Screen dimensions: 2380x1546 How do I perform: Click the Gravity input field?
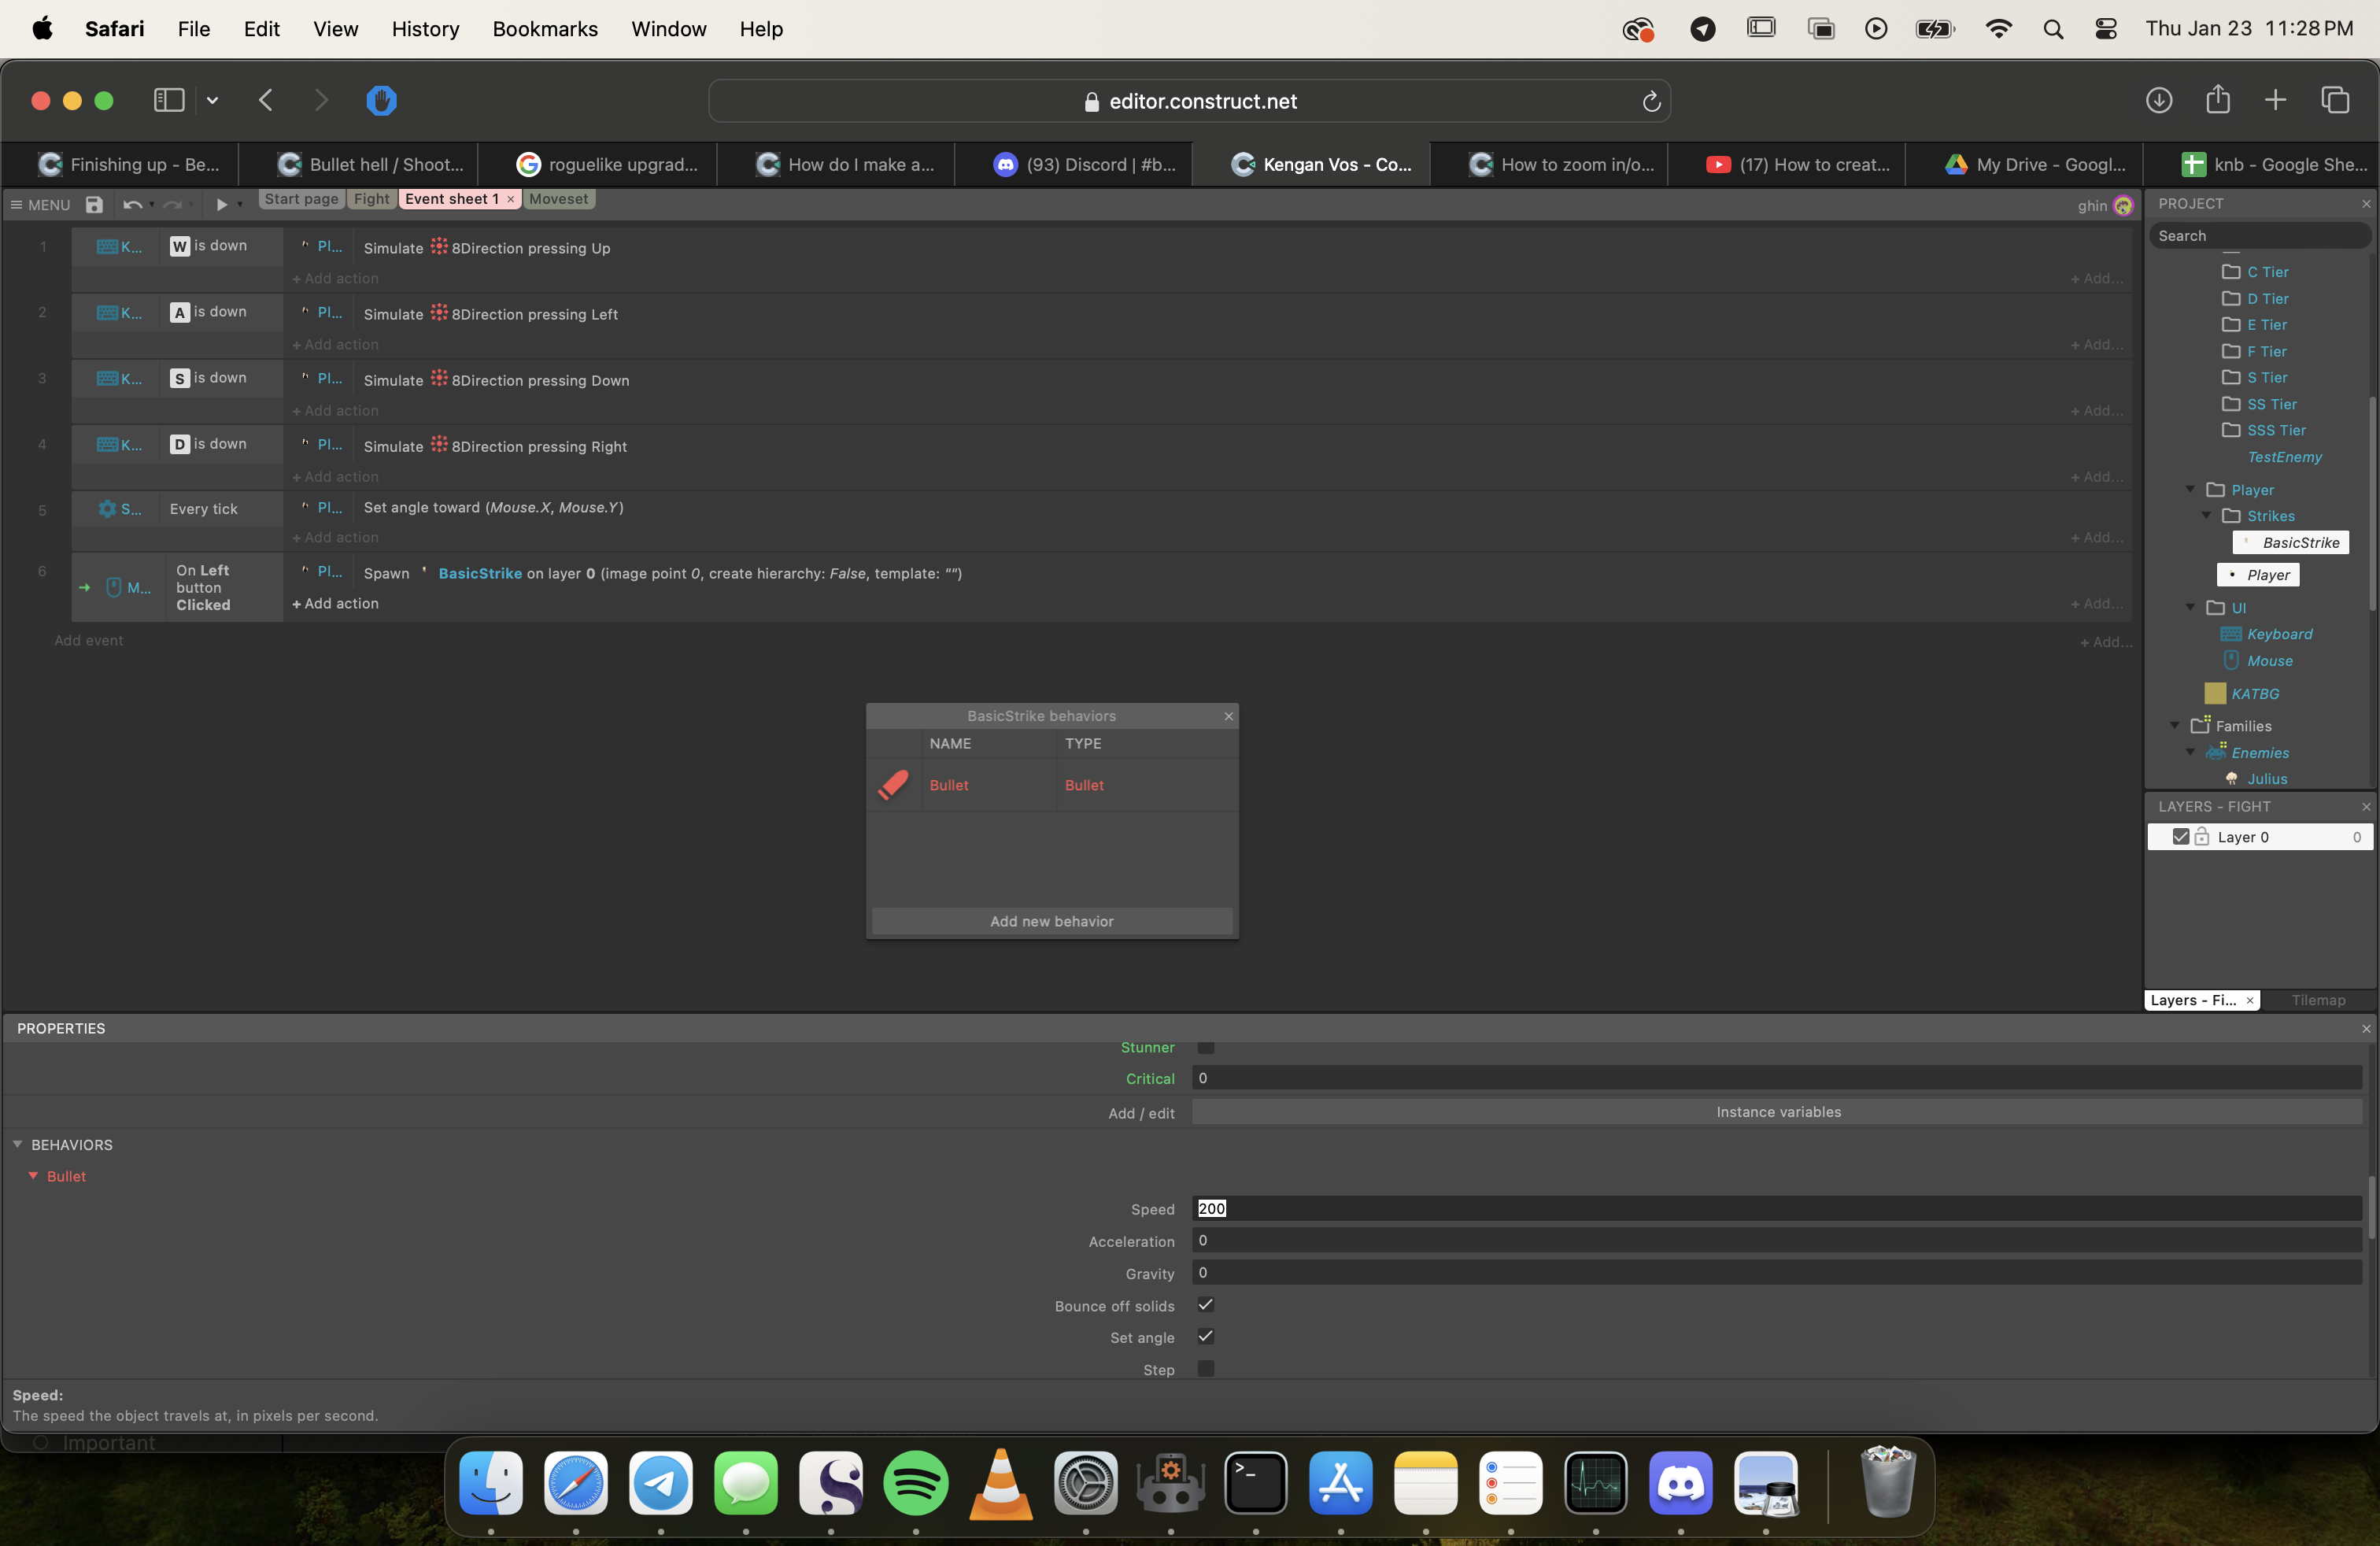click(x=1777, y=1272)
